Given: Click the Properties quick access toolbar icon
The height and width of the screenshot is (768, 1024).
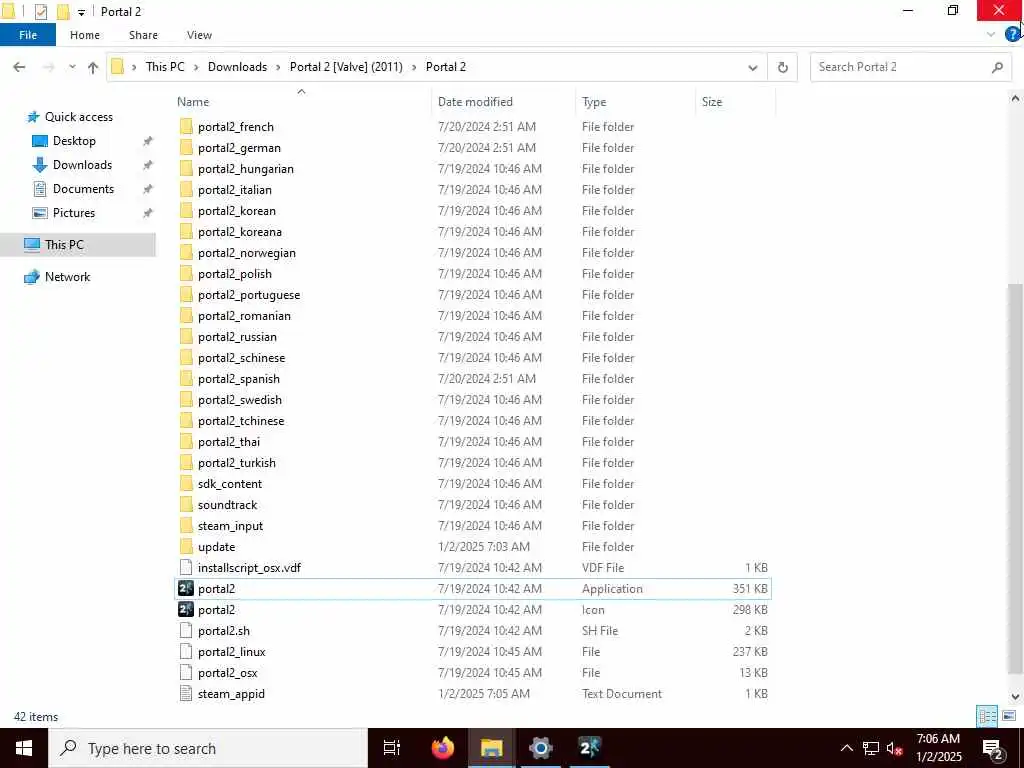Looking at the screenshot, I should (40, 11).
